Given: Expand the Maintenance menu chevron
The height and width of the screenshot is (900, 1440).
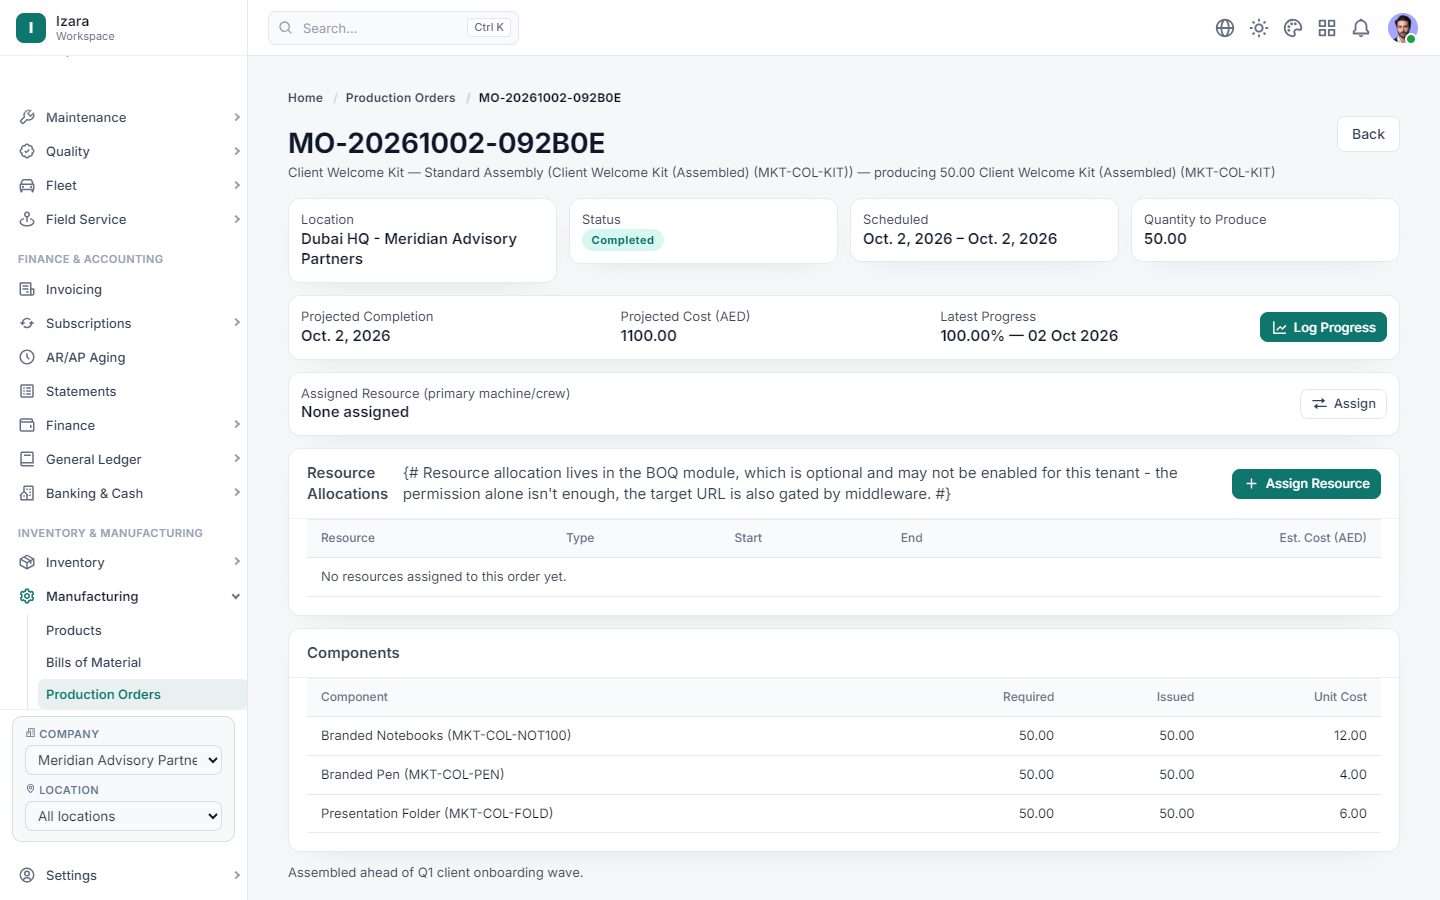Looking at the screenshot, I should 237,117.
